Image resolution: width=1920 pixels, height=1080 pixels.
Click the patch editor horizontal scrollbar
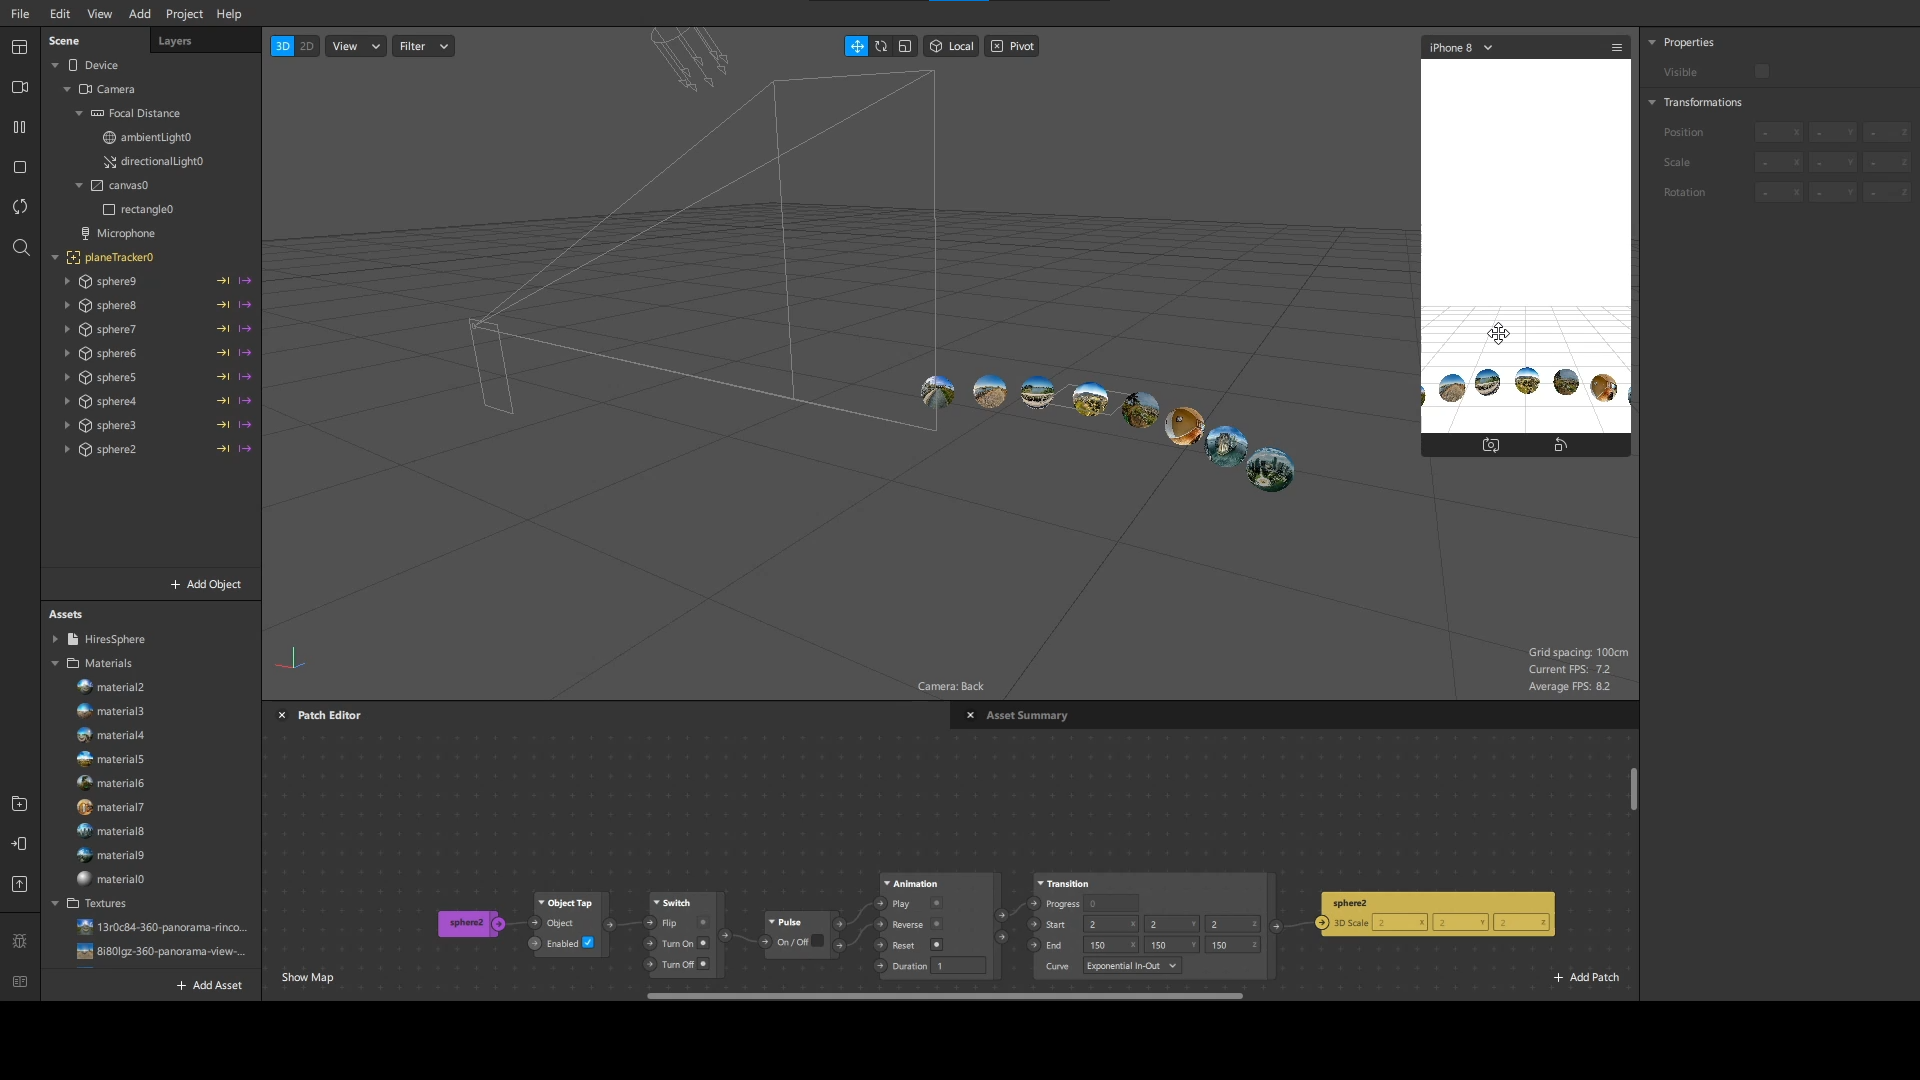[944, 996]
